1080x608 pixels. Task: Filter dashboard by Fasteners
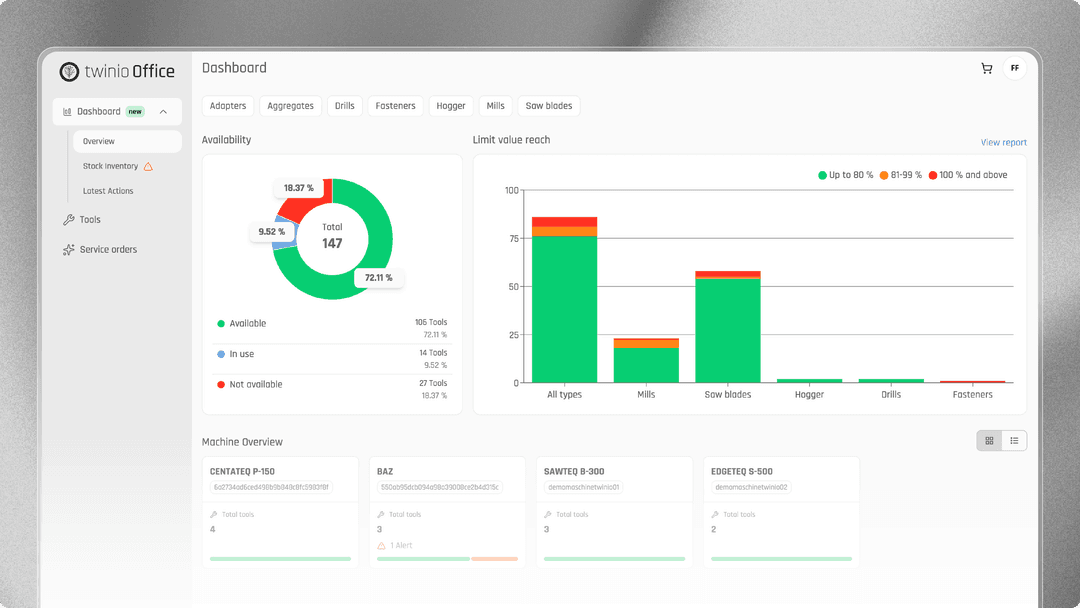pos(395,106)
